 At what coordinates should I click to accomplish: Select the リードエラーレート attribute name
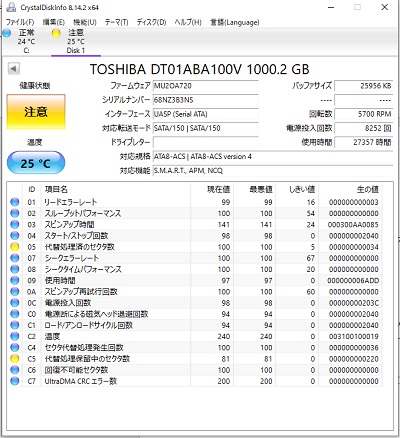point(71,202)
